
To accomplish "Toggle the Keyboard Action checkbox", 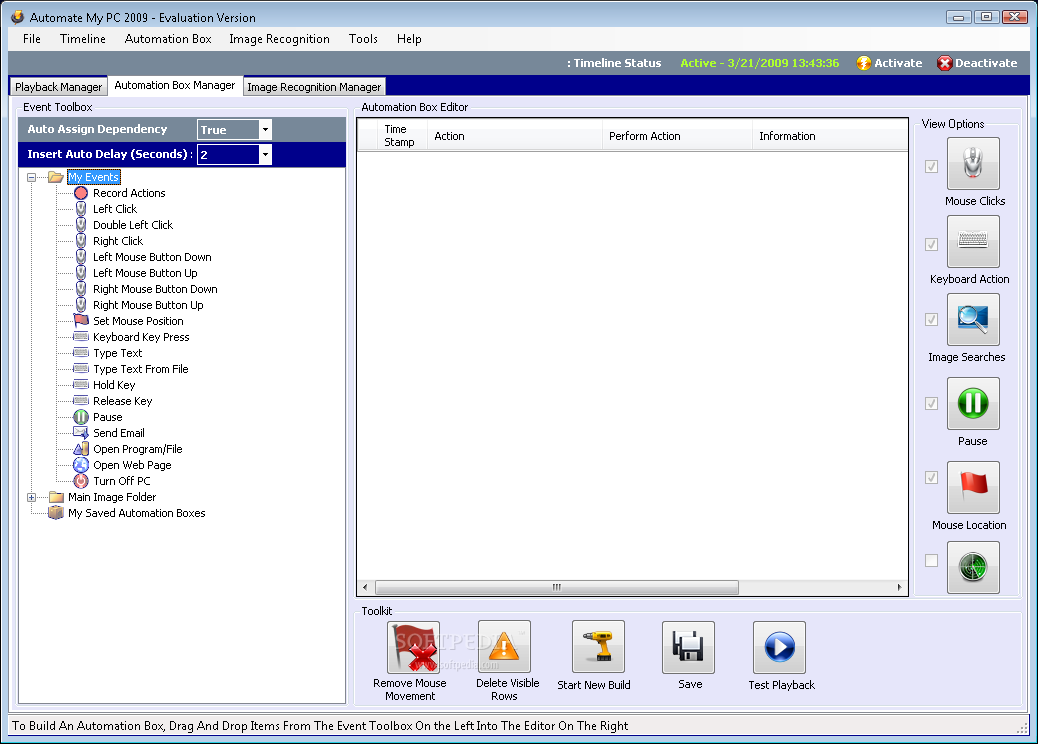I will 931,244.
